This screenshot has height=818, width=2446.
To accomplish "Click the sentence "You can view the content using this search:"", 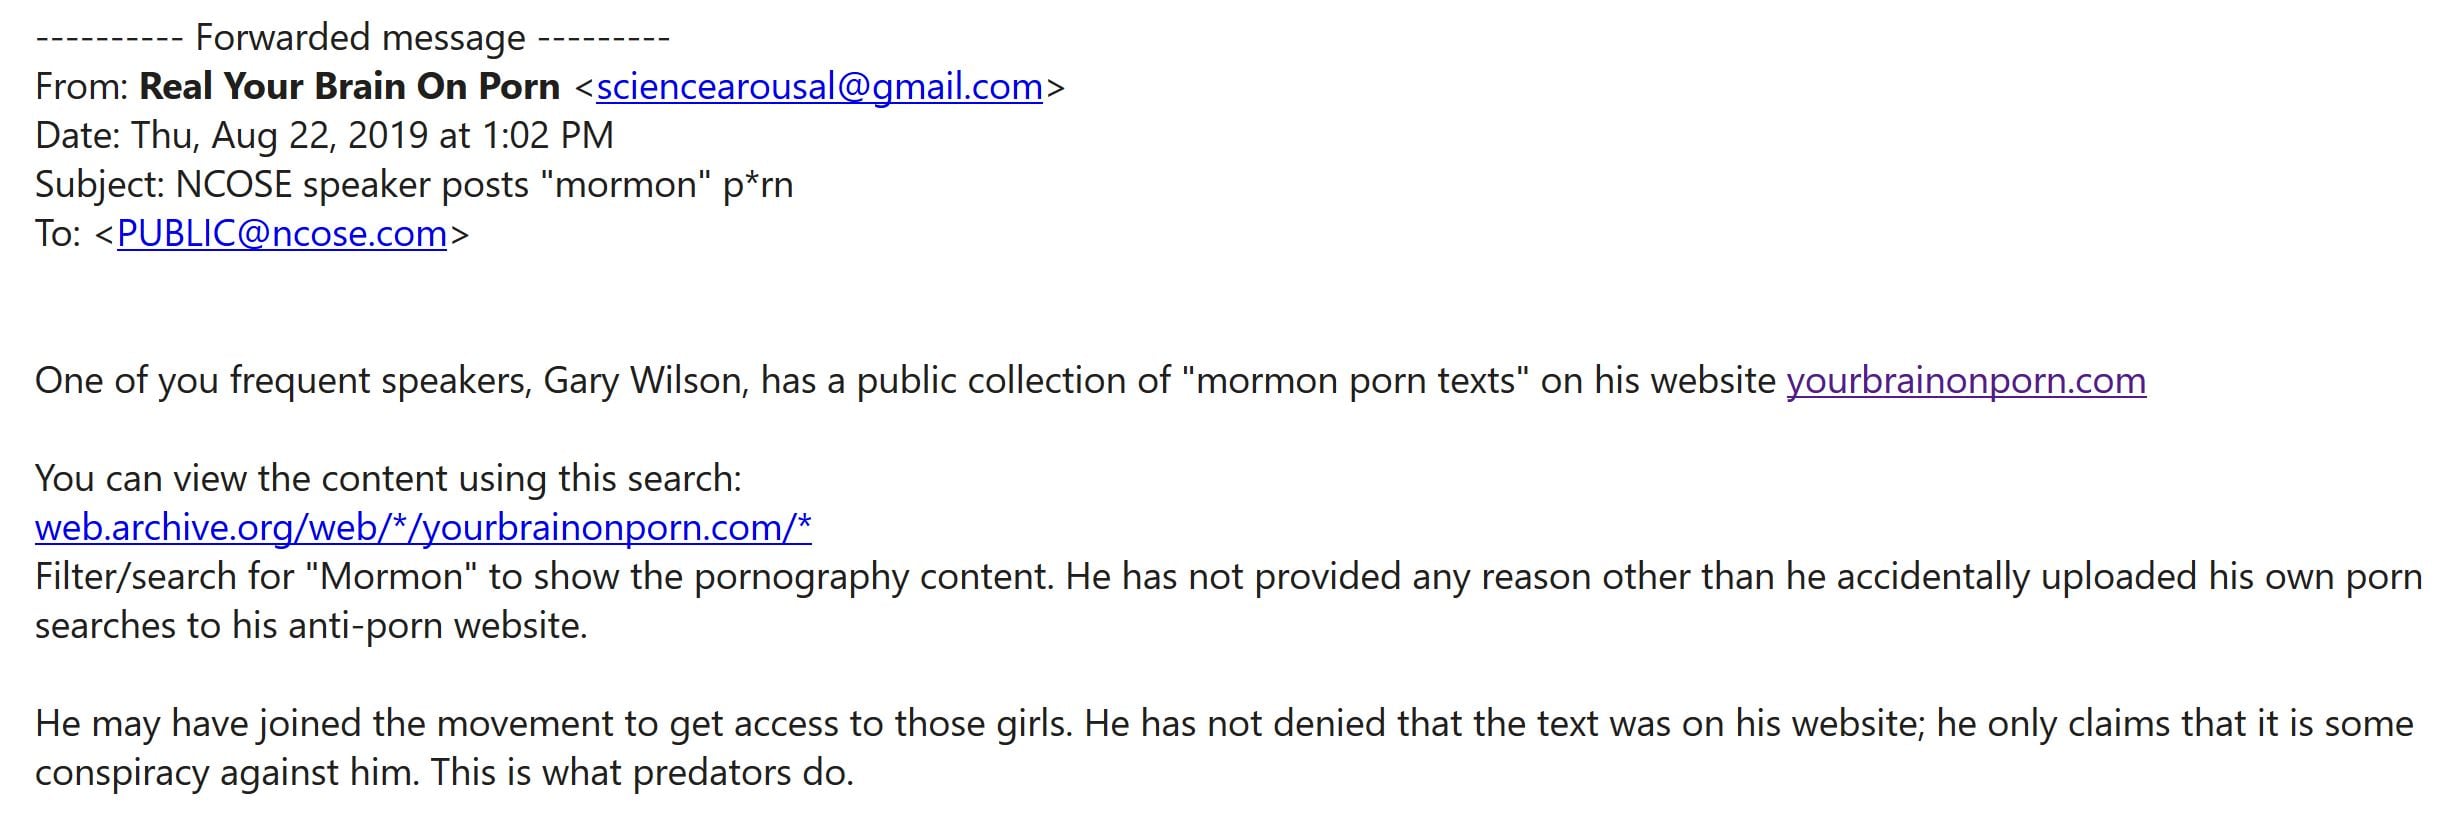I will 388,479.
